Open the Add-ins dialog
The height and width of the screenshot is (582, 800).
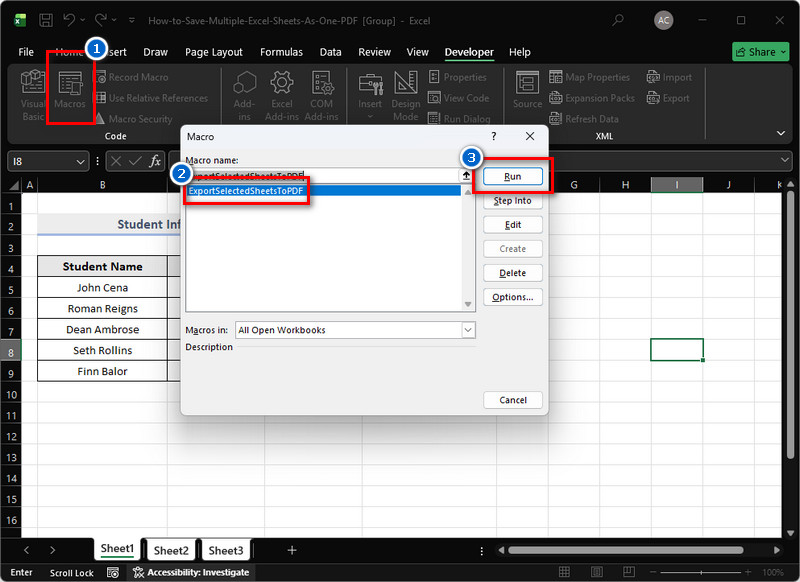[244, 95]
